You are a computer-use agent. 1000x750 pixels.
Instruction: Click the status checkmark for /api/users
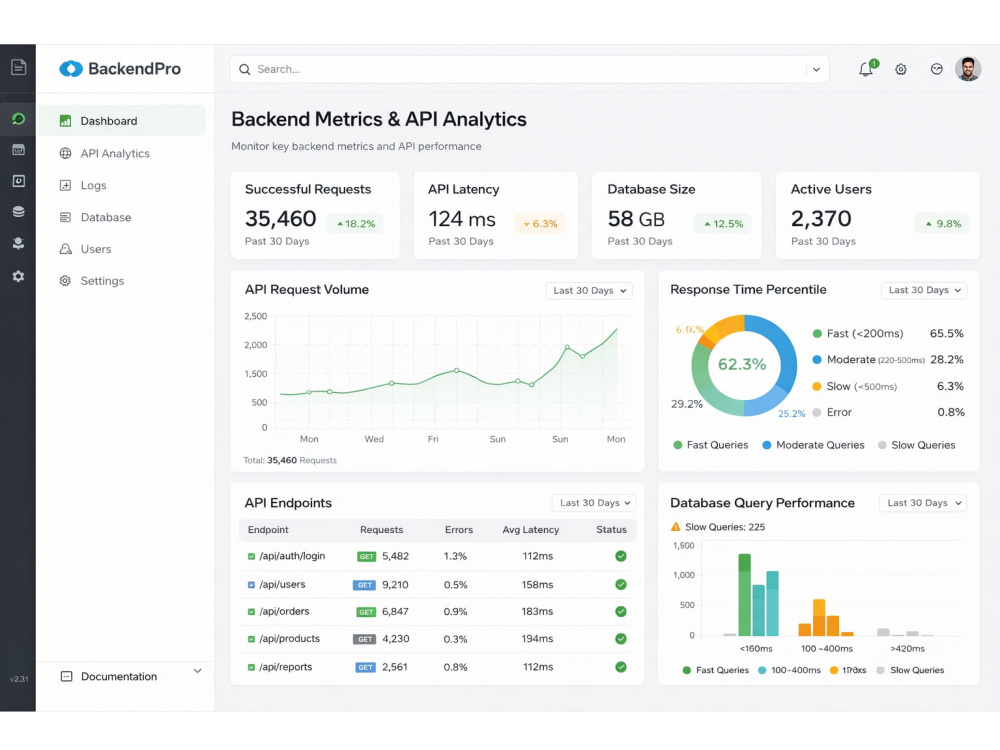621,584
